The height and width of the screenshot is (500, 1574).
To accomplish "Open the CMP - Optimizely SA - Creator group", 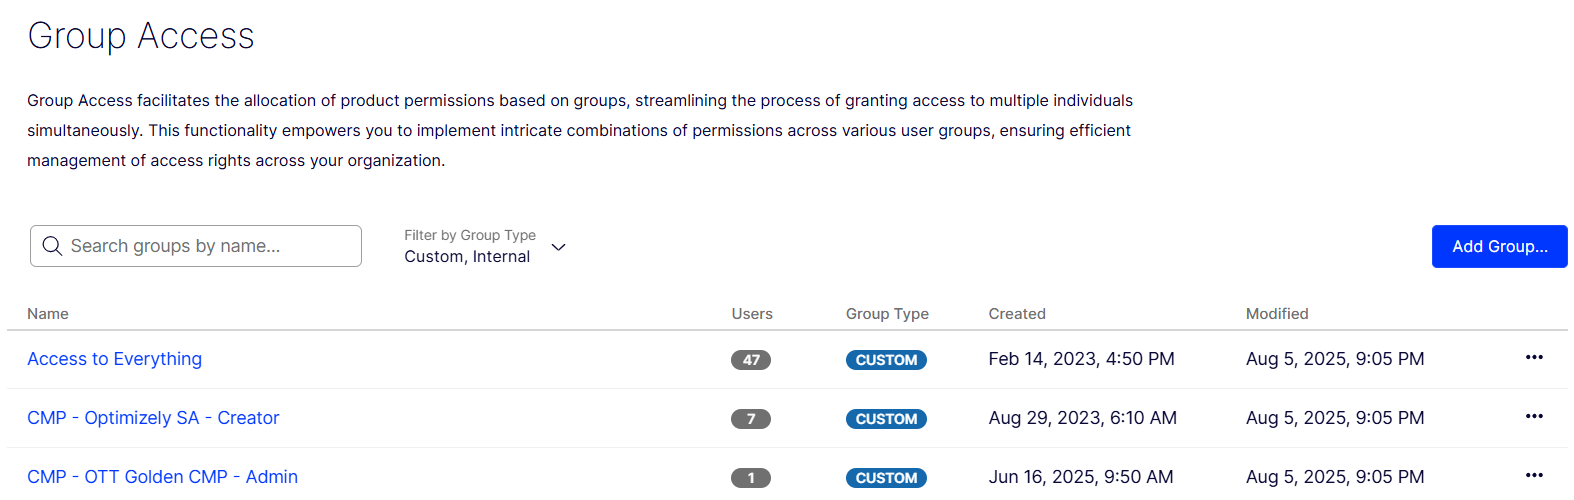I will pyautogui.click(x=153, y=418).
